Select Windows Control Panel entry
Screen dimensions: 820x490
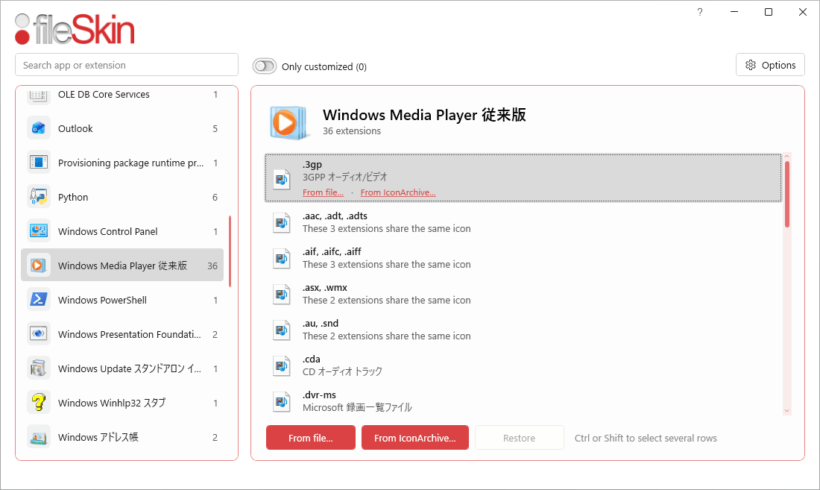pos(122,231)
